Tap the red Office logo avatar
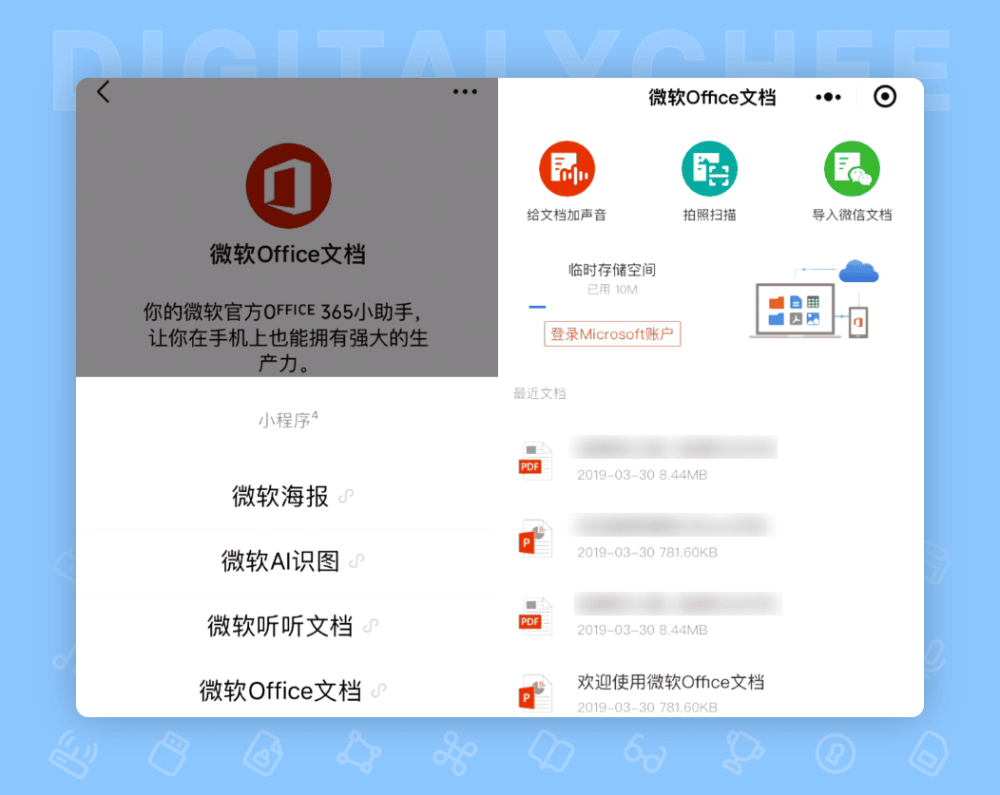The width and height of the screenshot is (1000, 795). point(288,186)
